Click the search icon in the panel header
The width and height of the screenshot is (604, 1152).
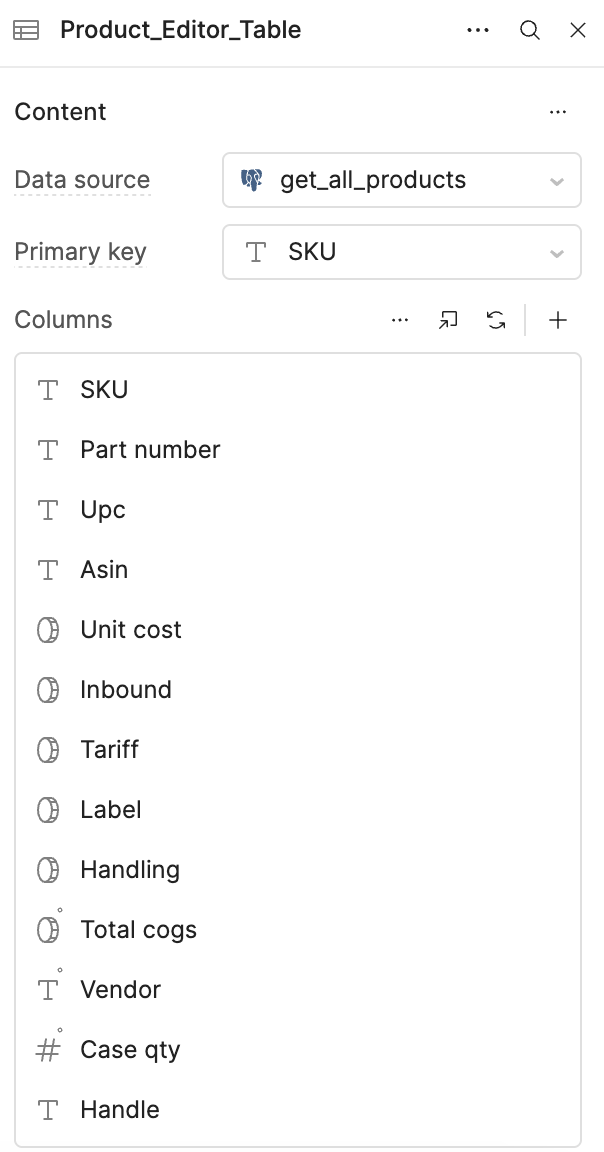530,30
